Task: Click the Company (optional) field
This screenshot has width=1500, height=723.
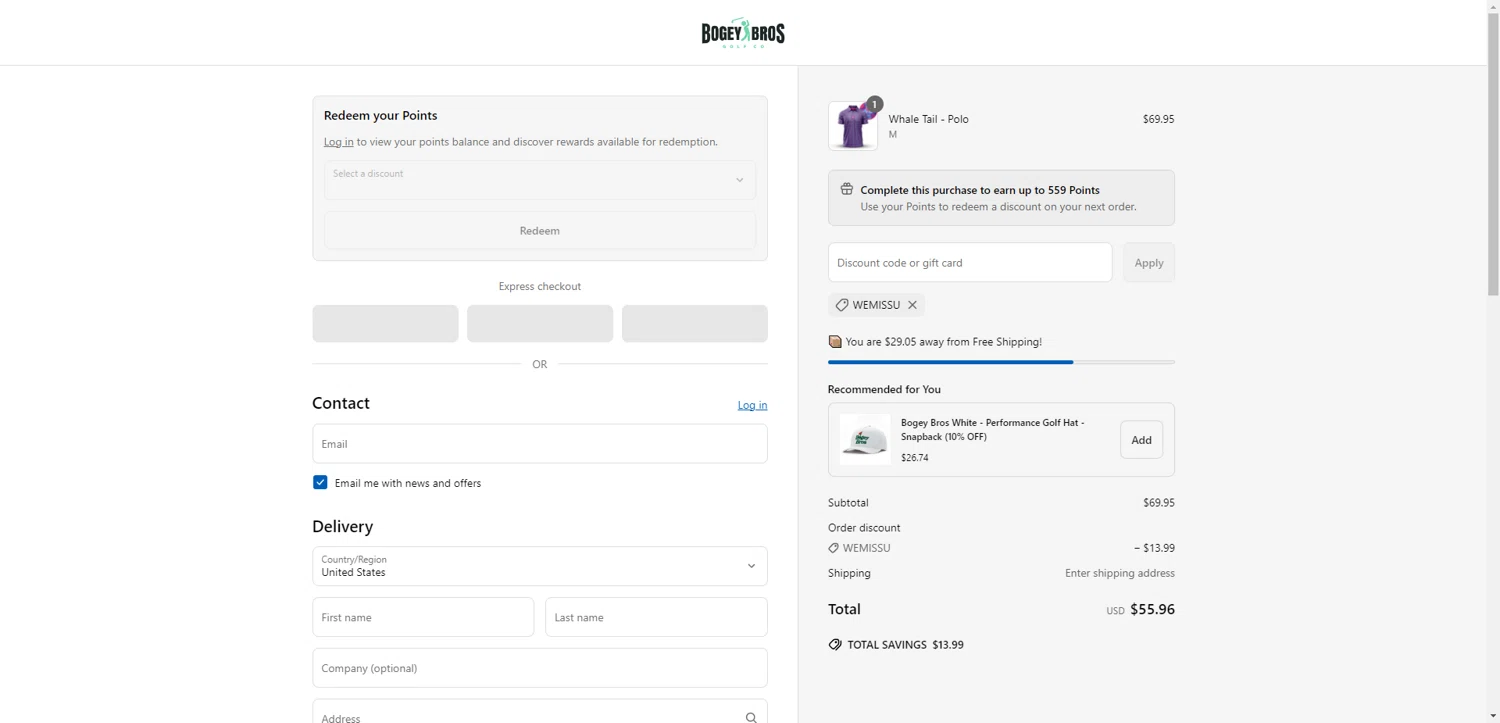Action: [x=540, y=668]
